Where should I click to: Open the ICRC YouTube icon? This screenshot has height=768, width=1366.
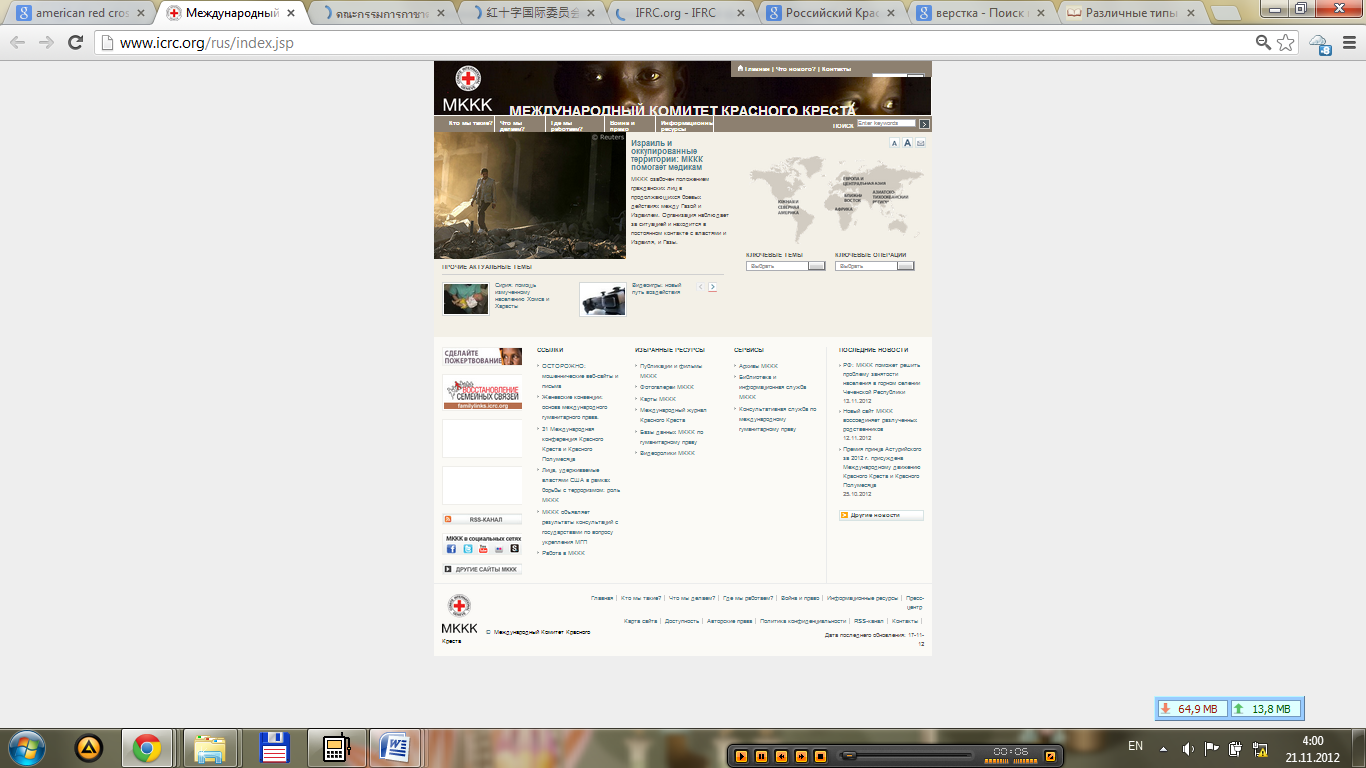pos(483,548)
